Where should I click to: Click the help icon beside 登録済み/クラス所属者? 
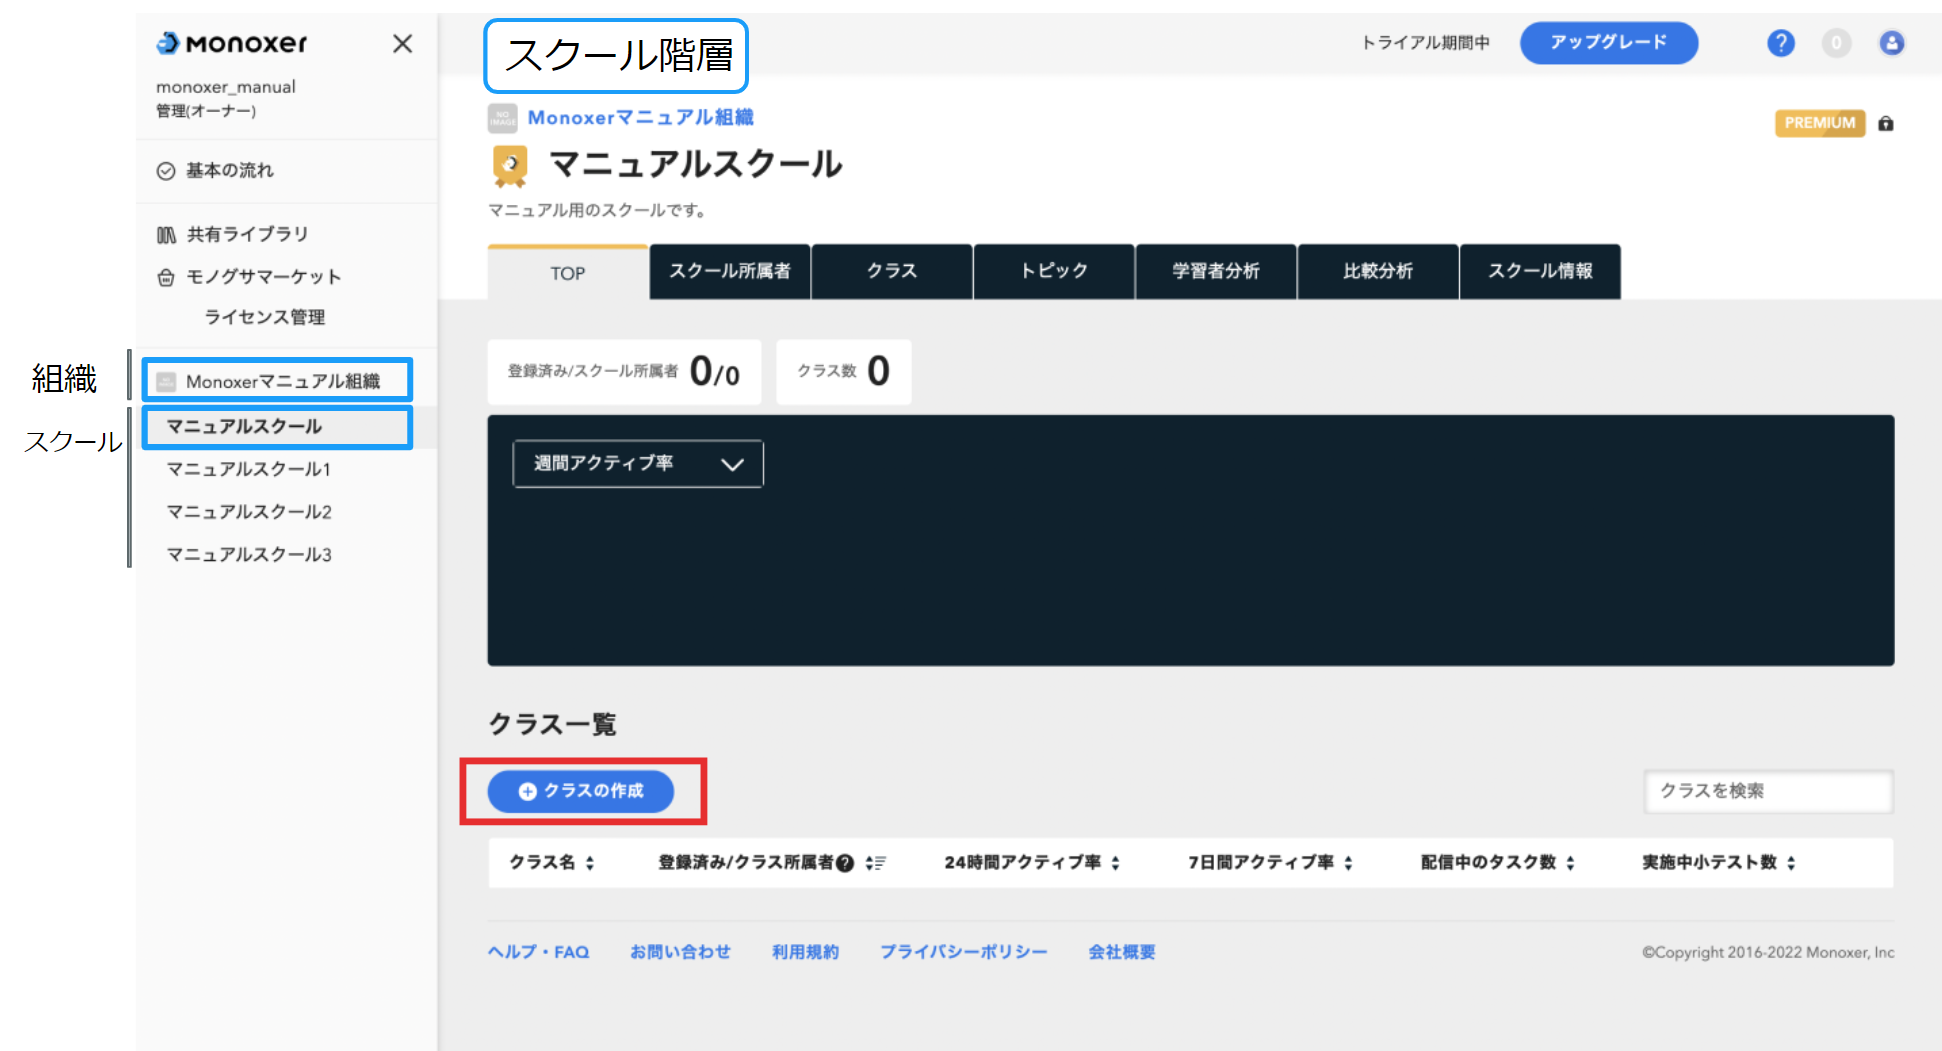[845, 863]
